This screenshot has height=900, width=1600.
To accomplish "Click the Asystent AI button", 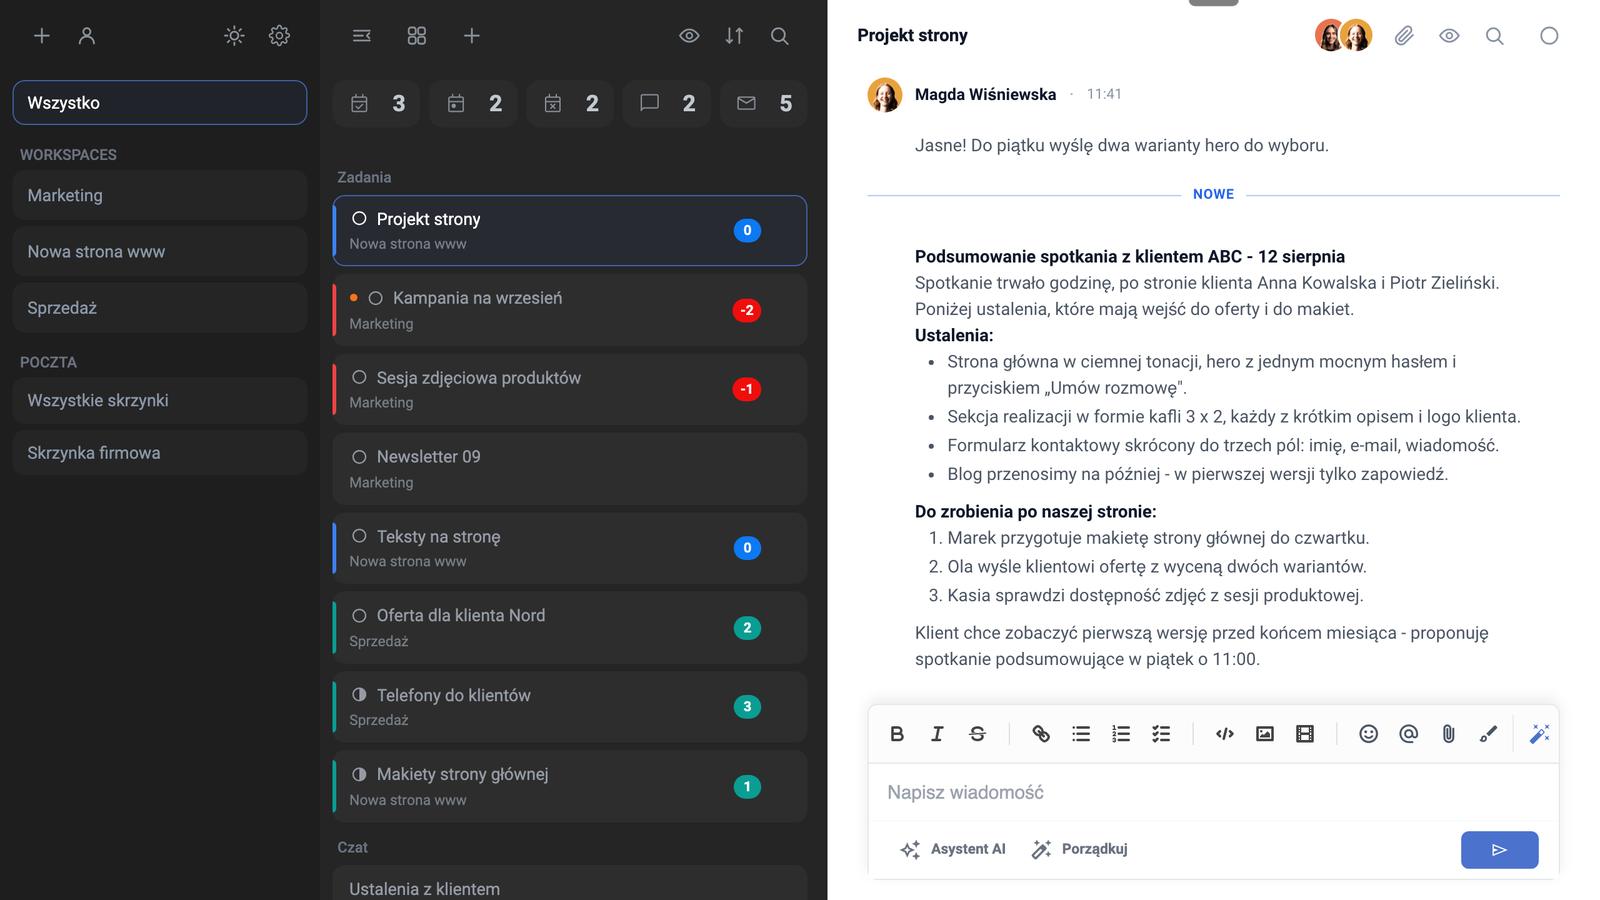I will coord(953,849).
